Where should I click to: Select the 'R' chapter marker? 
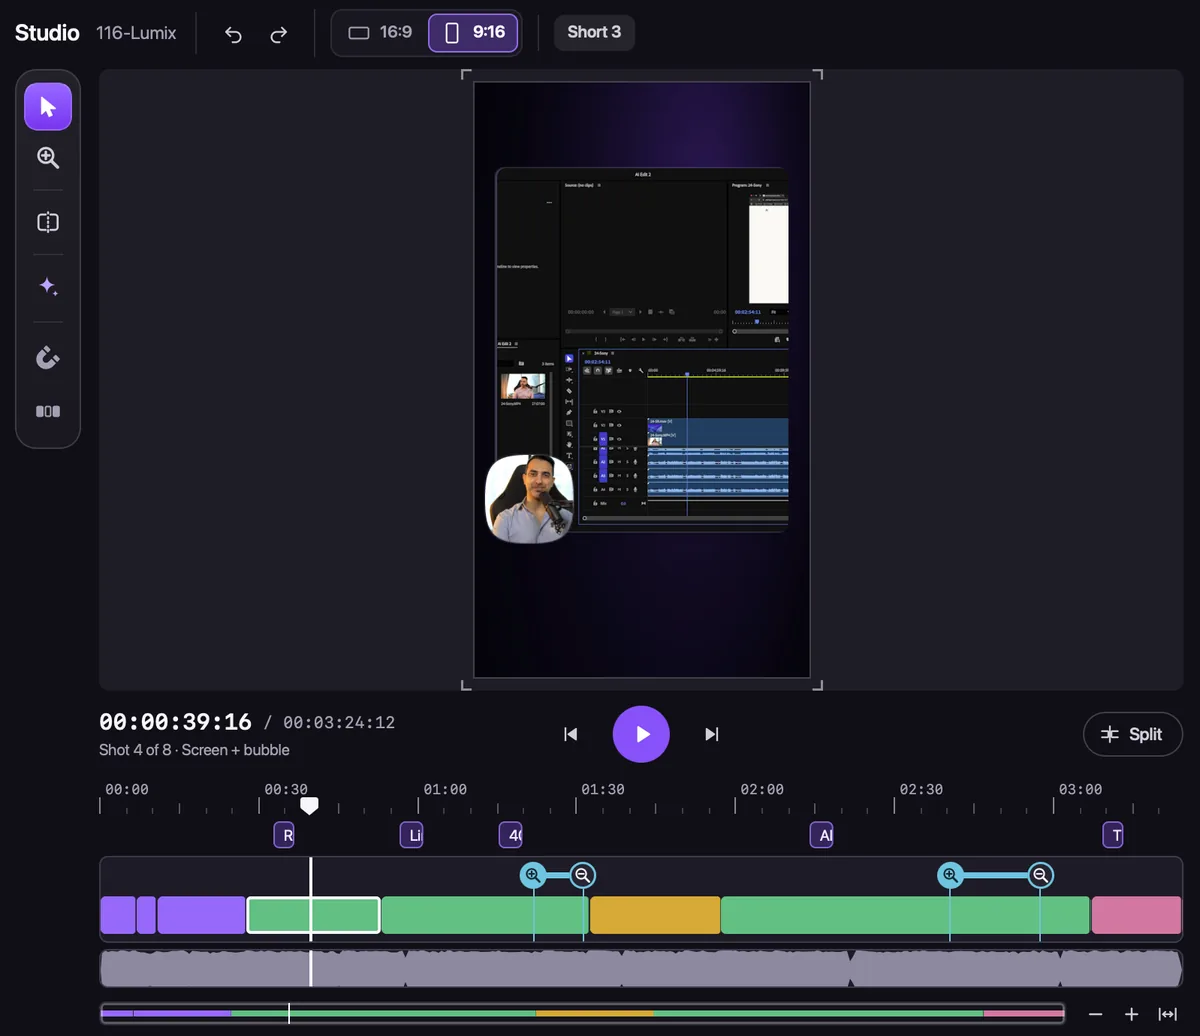coord(284,835)
